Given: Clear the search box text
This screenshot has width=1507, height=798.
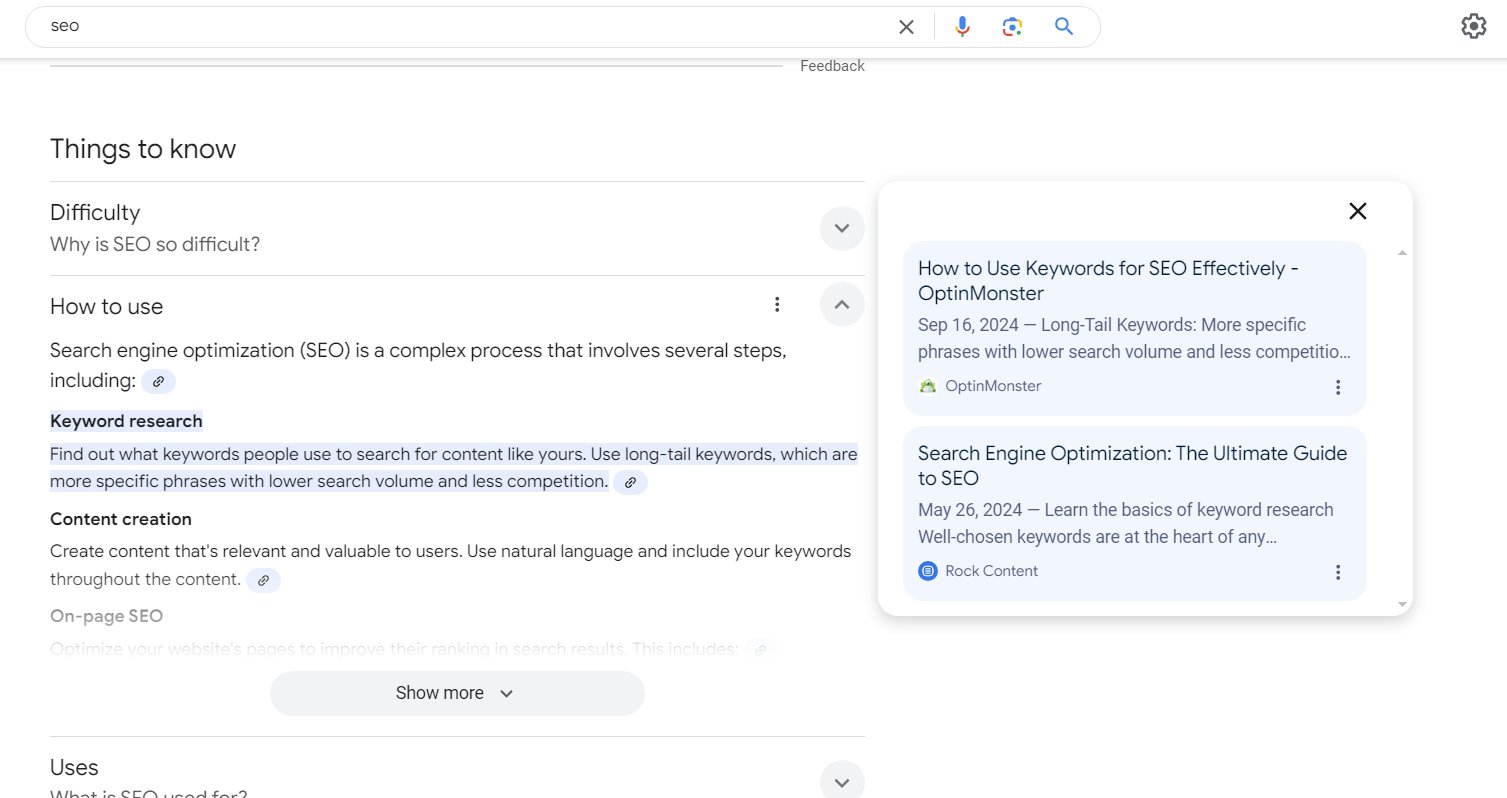Looking at the screenshot, I should (906, 27).
